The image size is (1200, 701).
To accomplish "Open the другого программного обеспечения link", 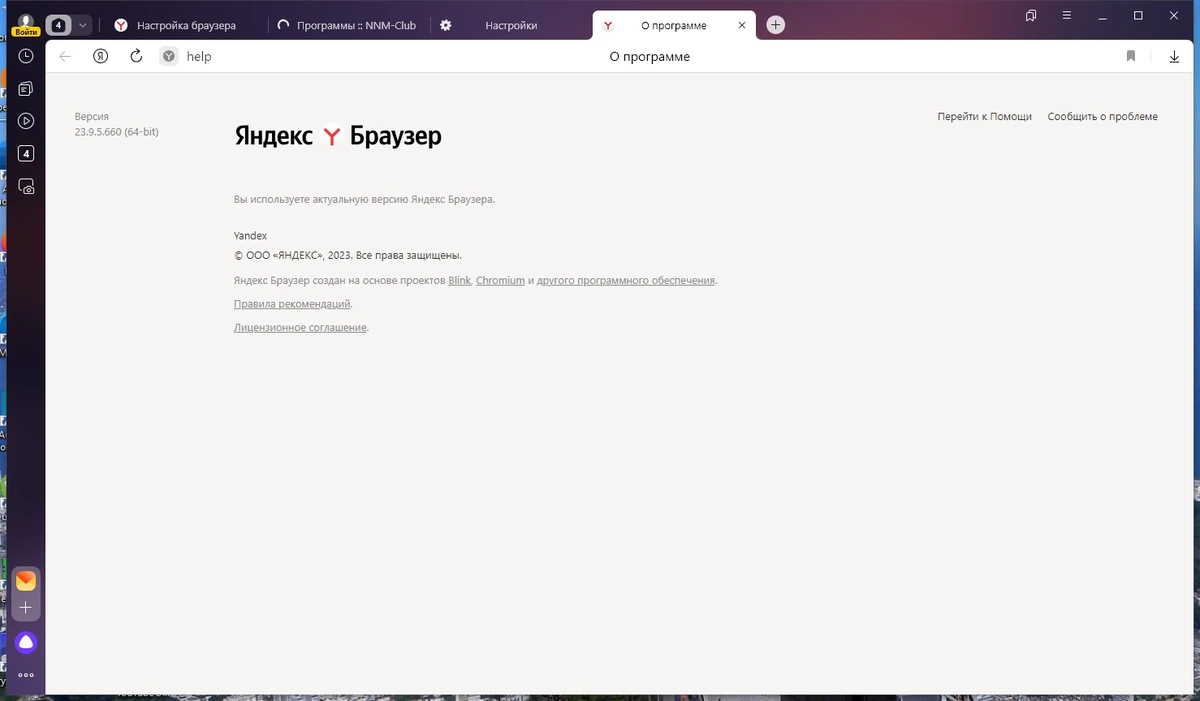I will [626, 281].
